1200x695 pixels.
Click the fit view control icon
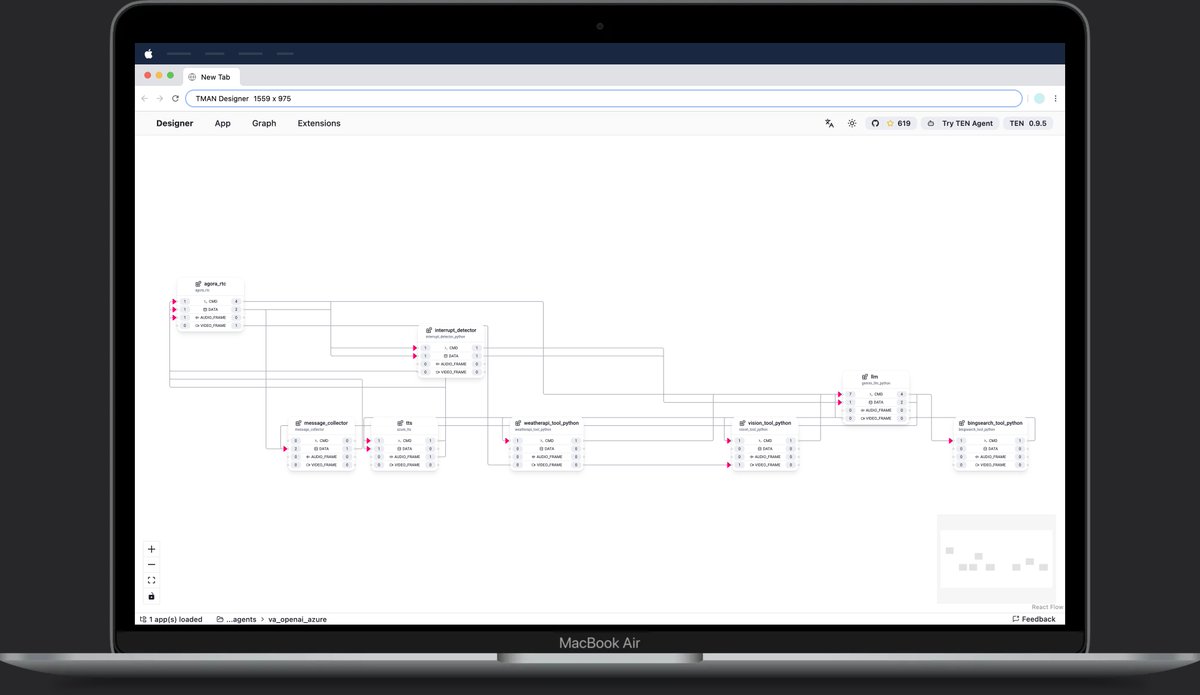click(151, 580)
